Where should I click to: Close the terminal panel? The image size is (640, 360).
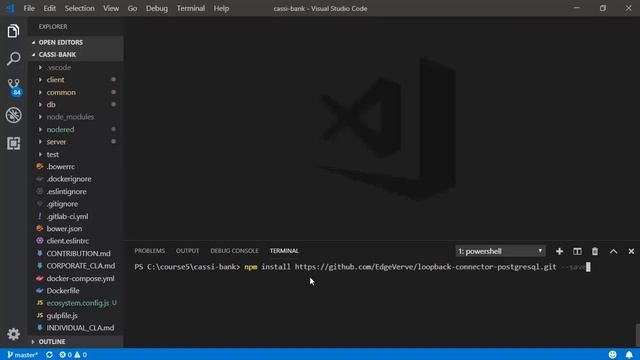pos(631,251)
